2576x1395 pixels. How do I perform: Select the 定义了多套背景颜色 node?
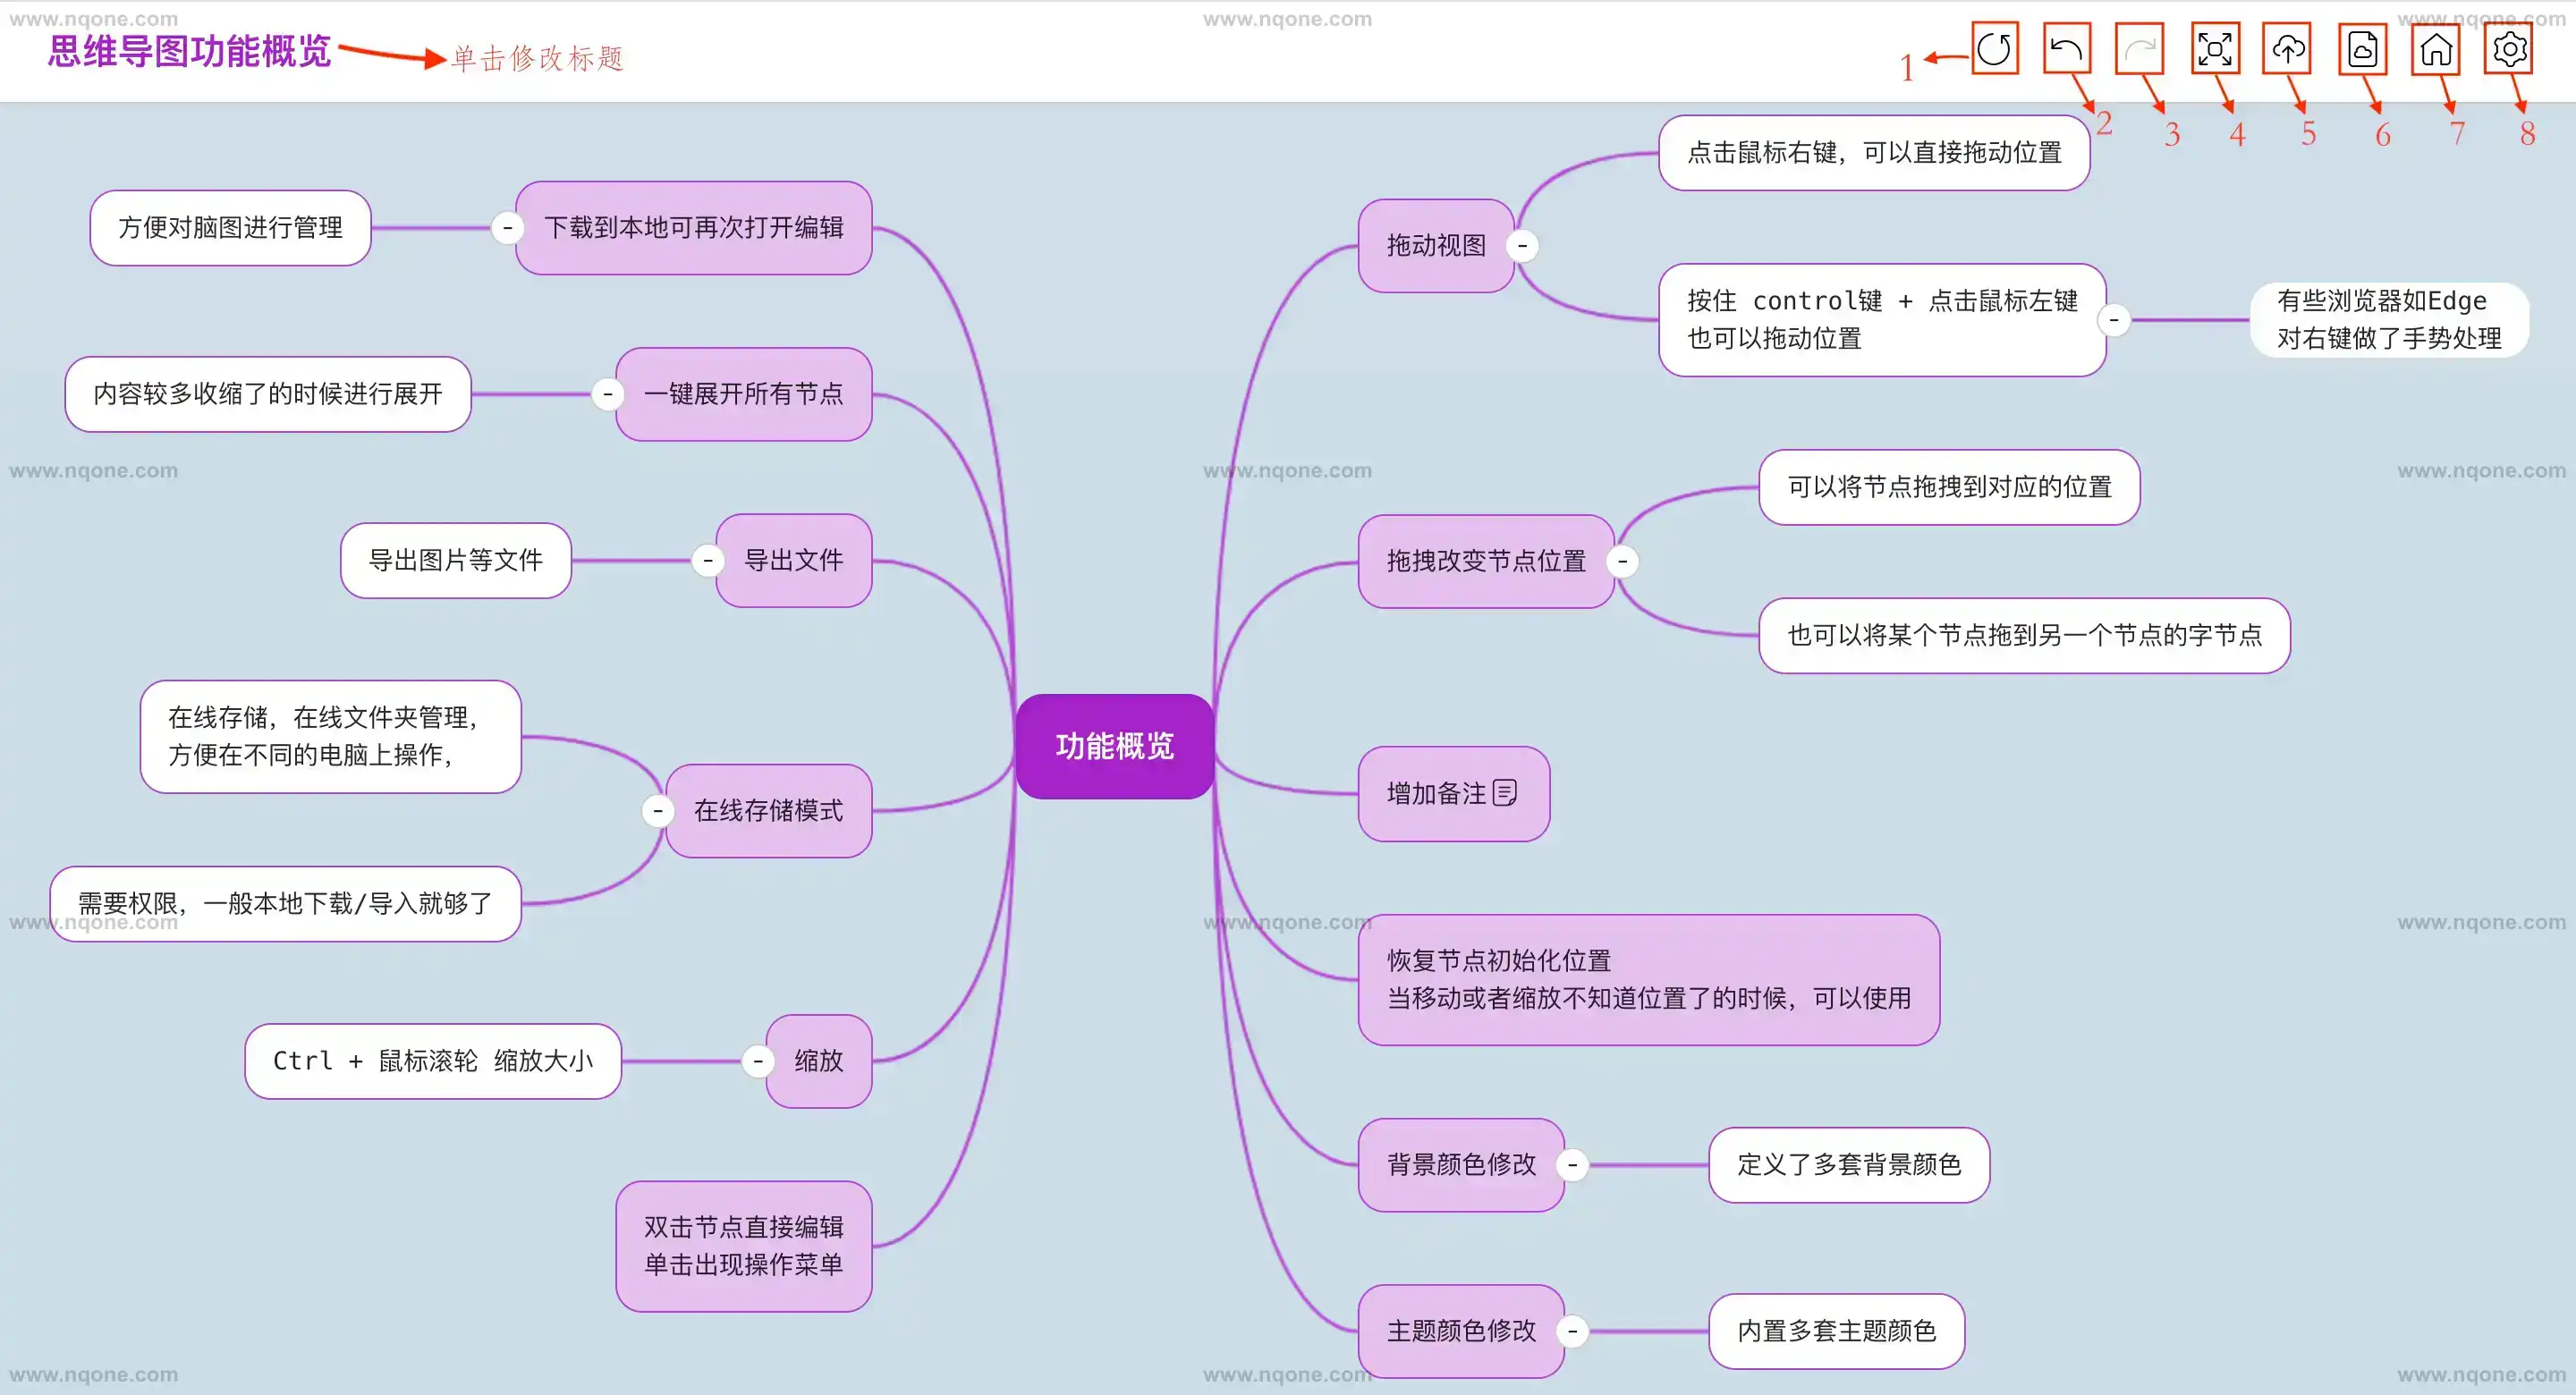(1850, 1165)
